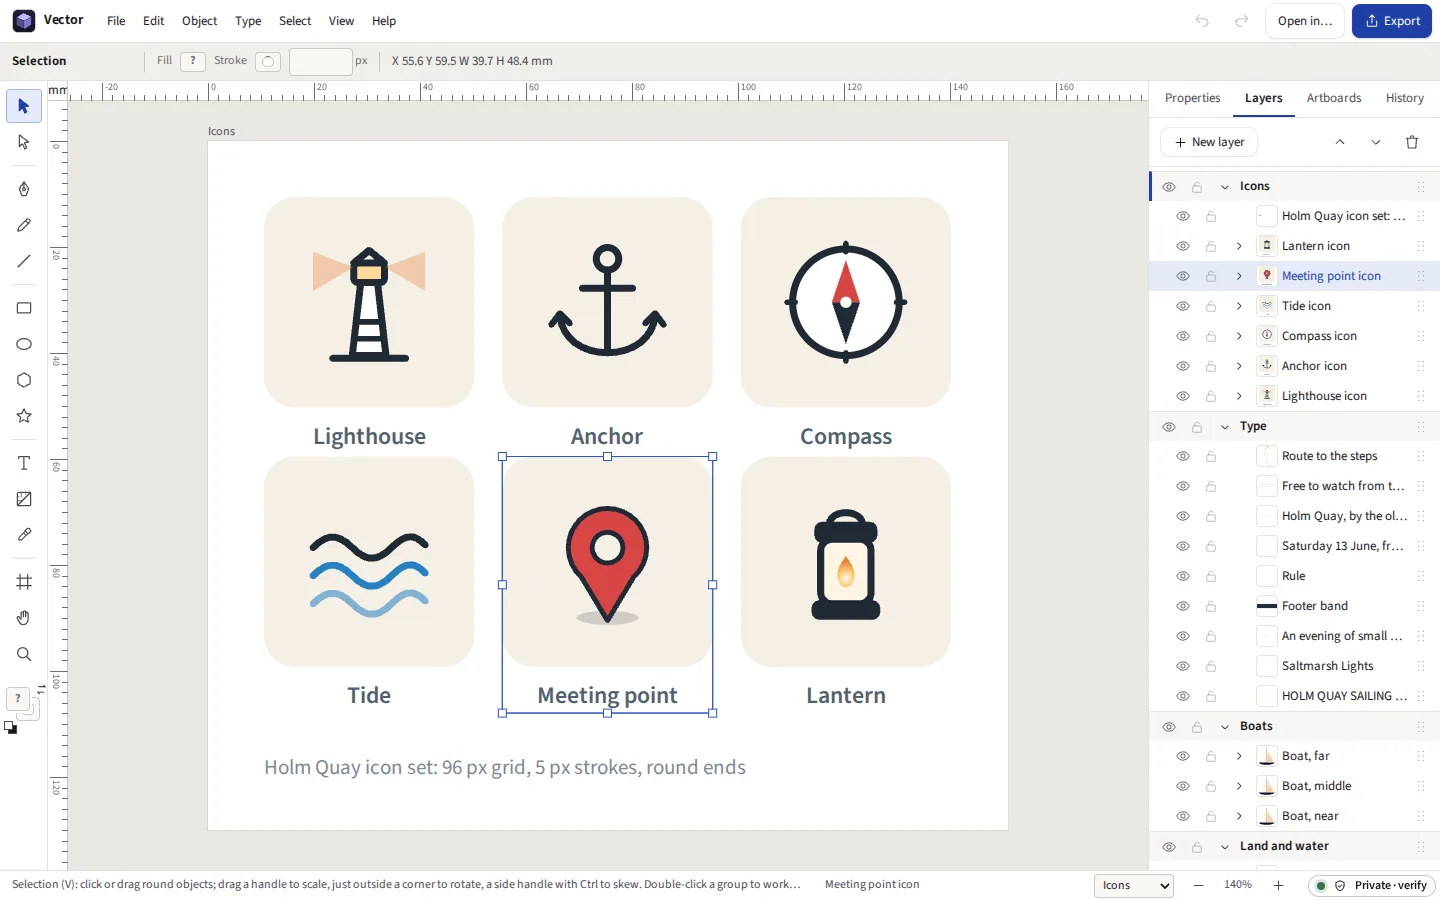Hide the Anchor icon layer
The height and width of the screenshot is (900, 1440).
click(1182, 366)
